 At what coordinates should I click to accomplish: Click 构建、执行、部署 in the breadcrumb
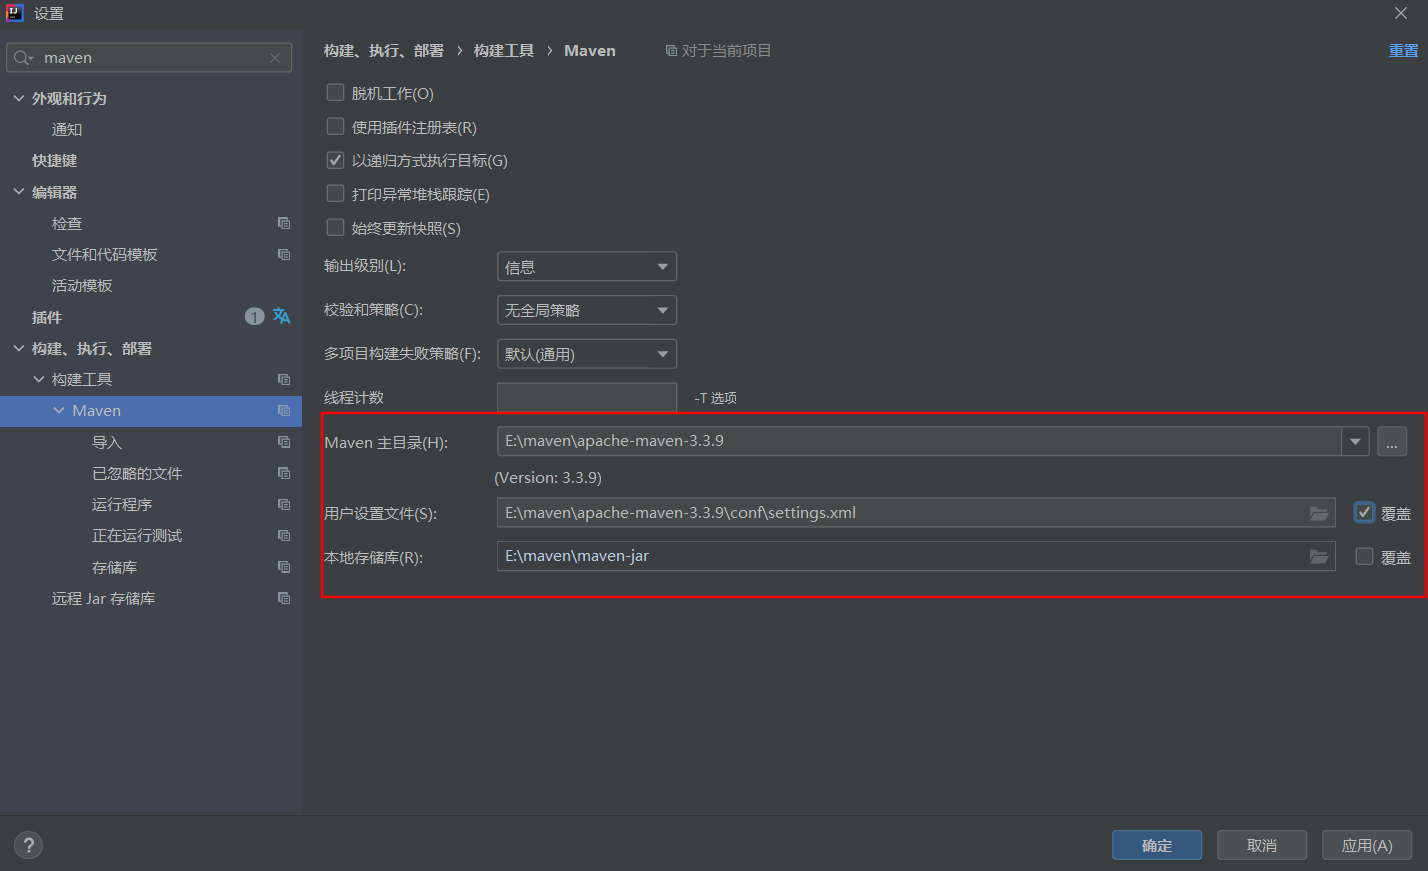coord(384,50)
